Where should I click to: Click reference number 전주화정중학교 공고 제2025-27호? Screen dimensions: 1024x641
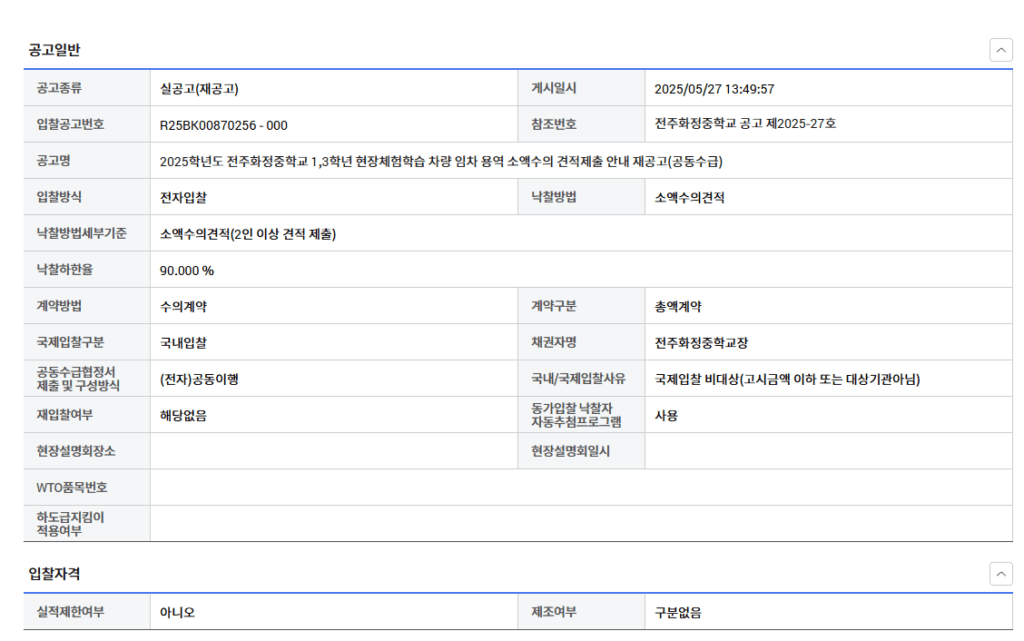pyautogui.click(x=745, y=123)
